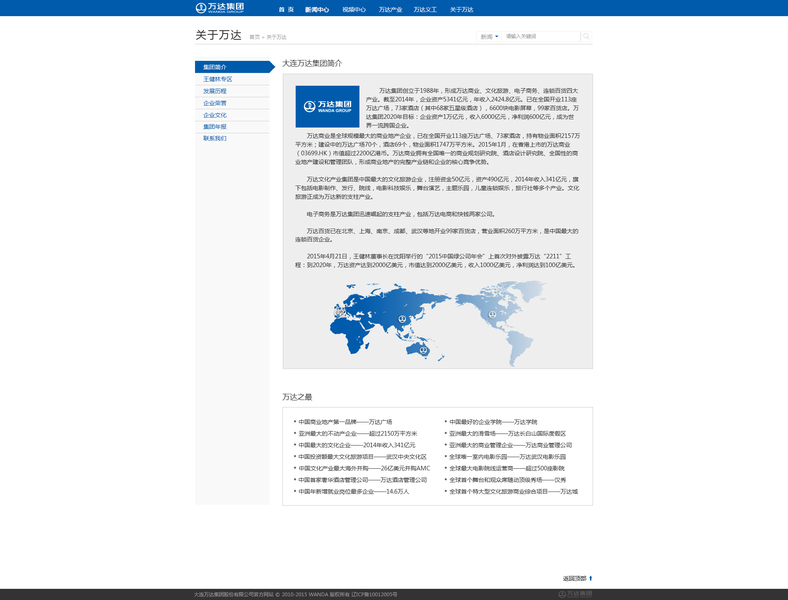Click the gray Wanda logo in footer
Viewport: 788px width, 600px height.
tap(575, 594)
